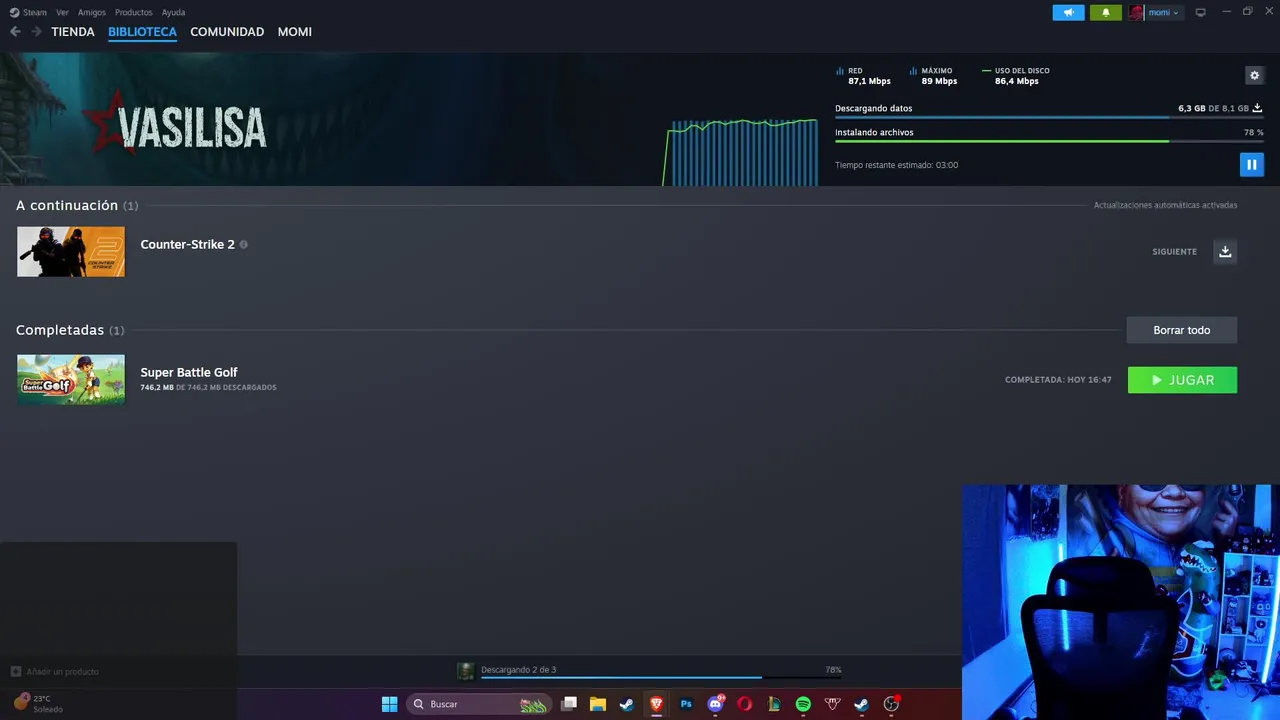Click the MÁXIMO 89 Mbps stat

coord(934,76)
